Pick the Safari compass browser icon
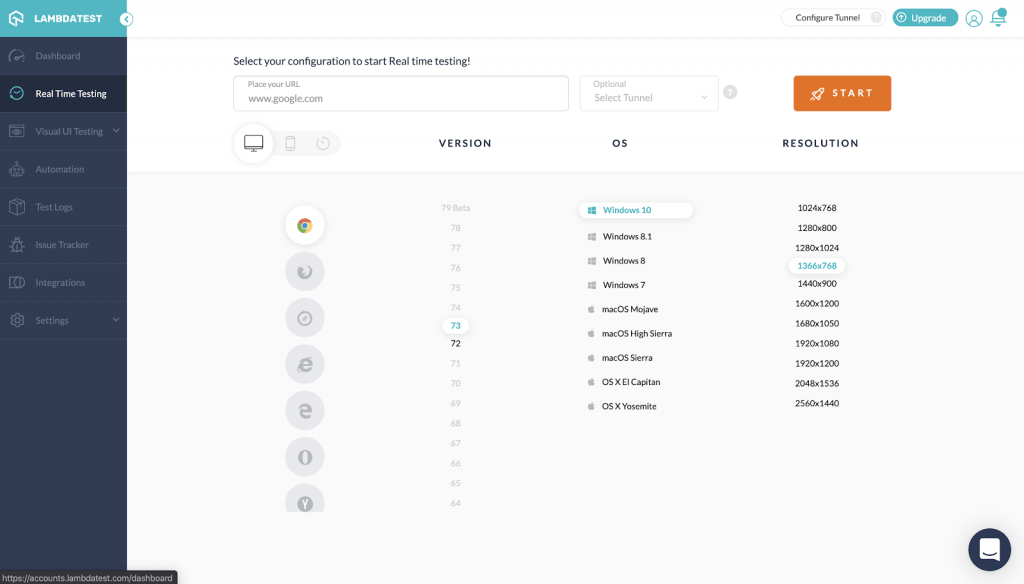 (304, 318)
